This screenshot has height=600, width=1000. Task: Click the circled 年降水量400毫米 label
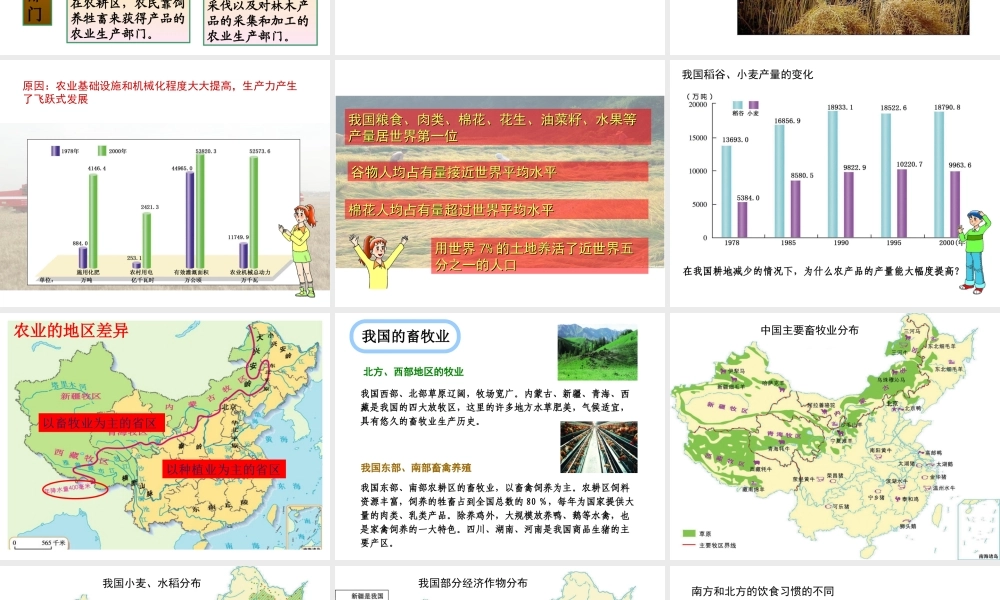(x=75, y=489)
